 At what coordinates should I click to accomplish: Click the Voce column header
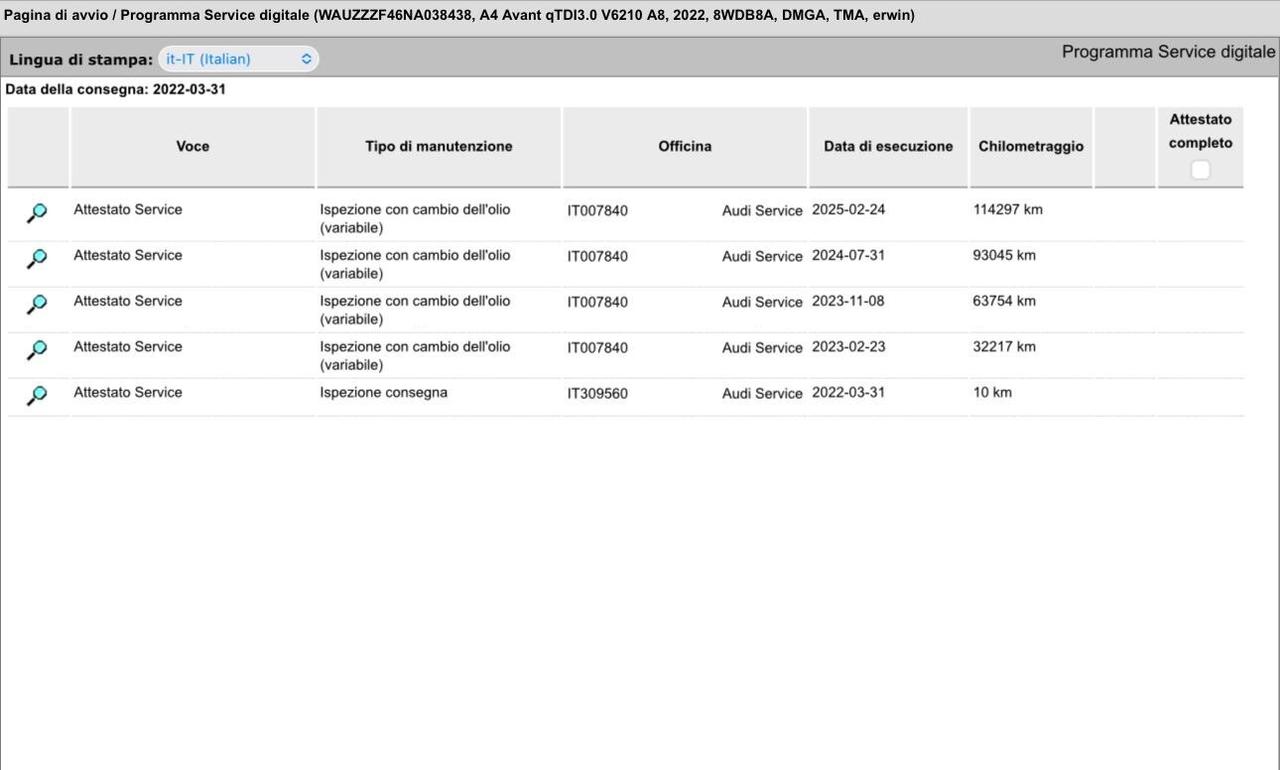192,146
